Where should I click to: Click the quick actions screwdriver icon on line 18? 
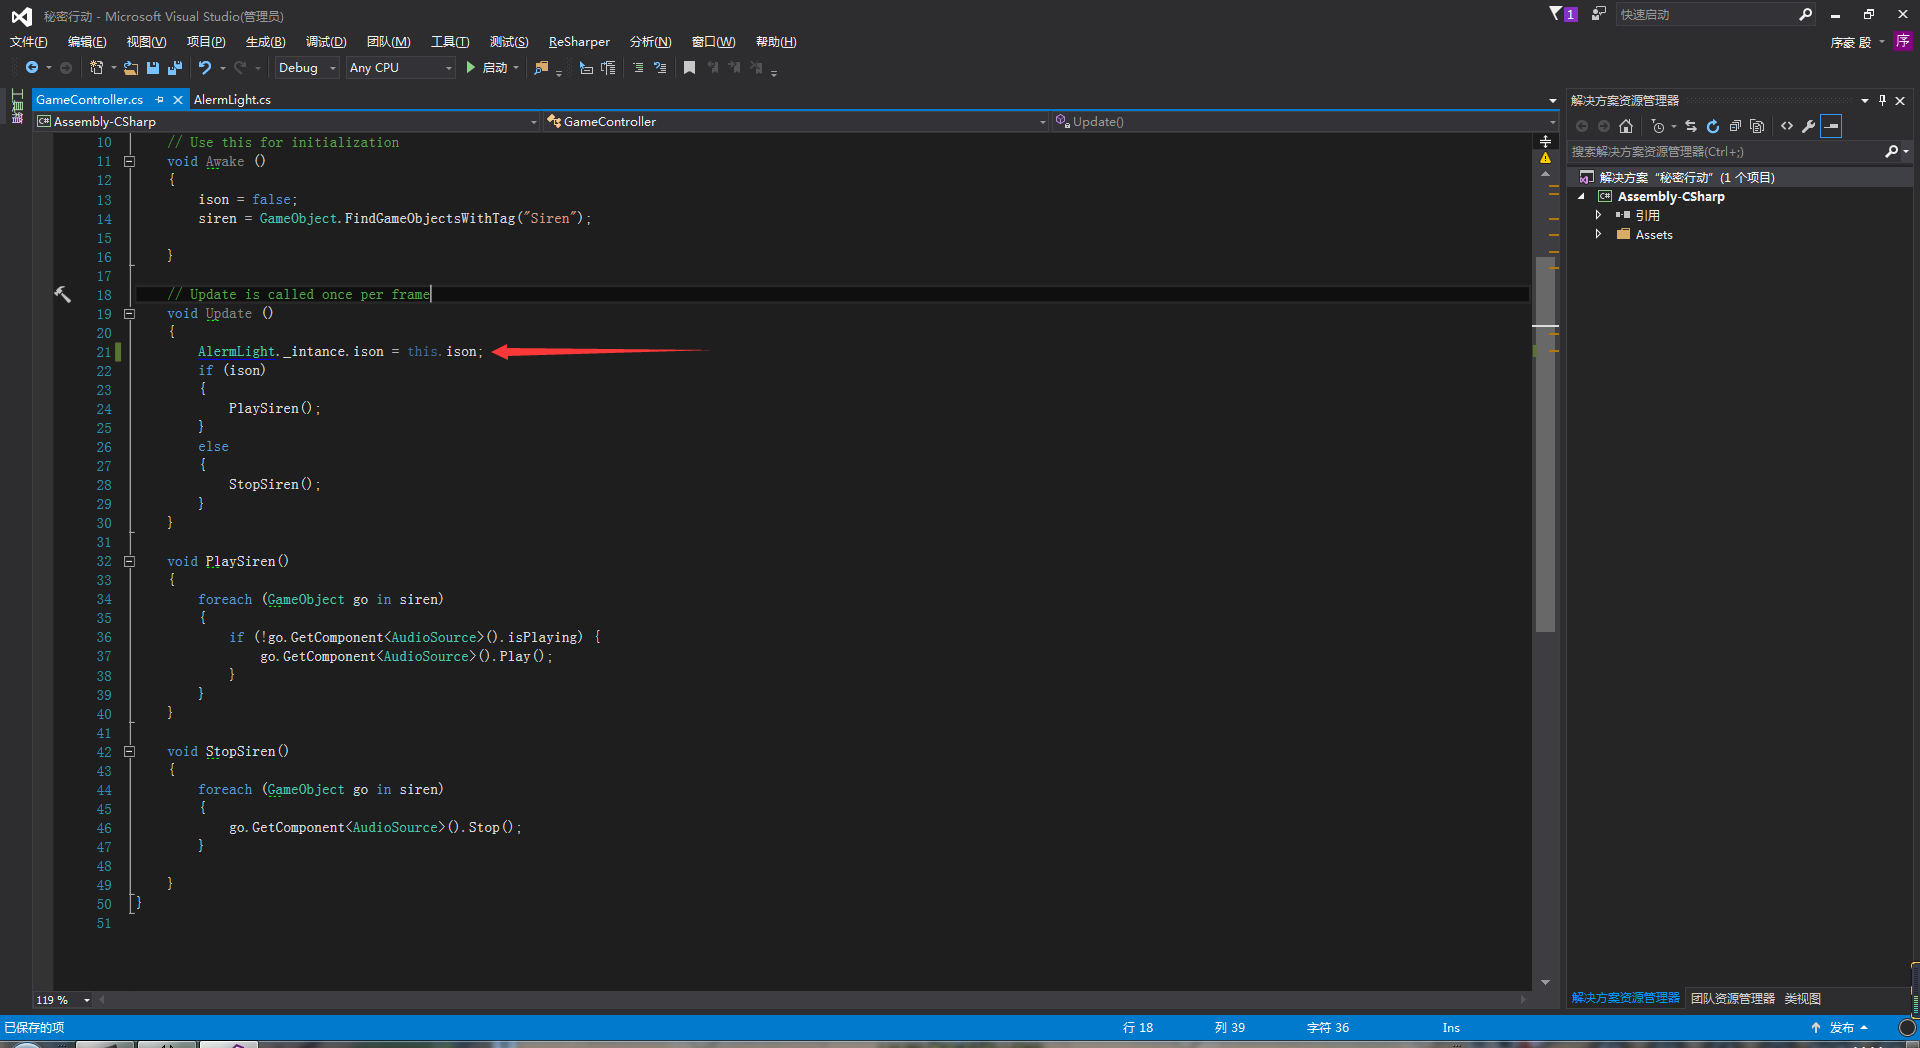[x=62, y=294]
